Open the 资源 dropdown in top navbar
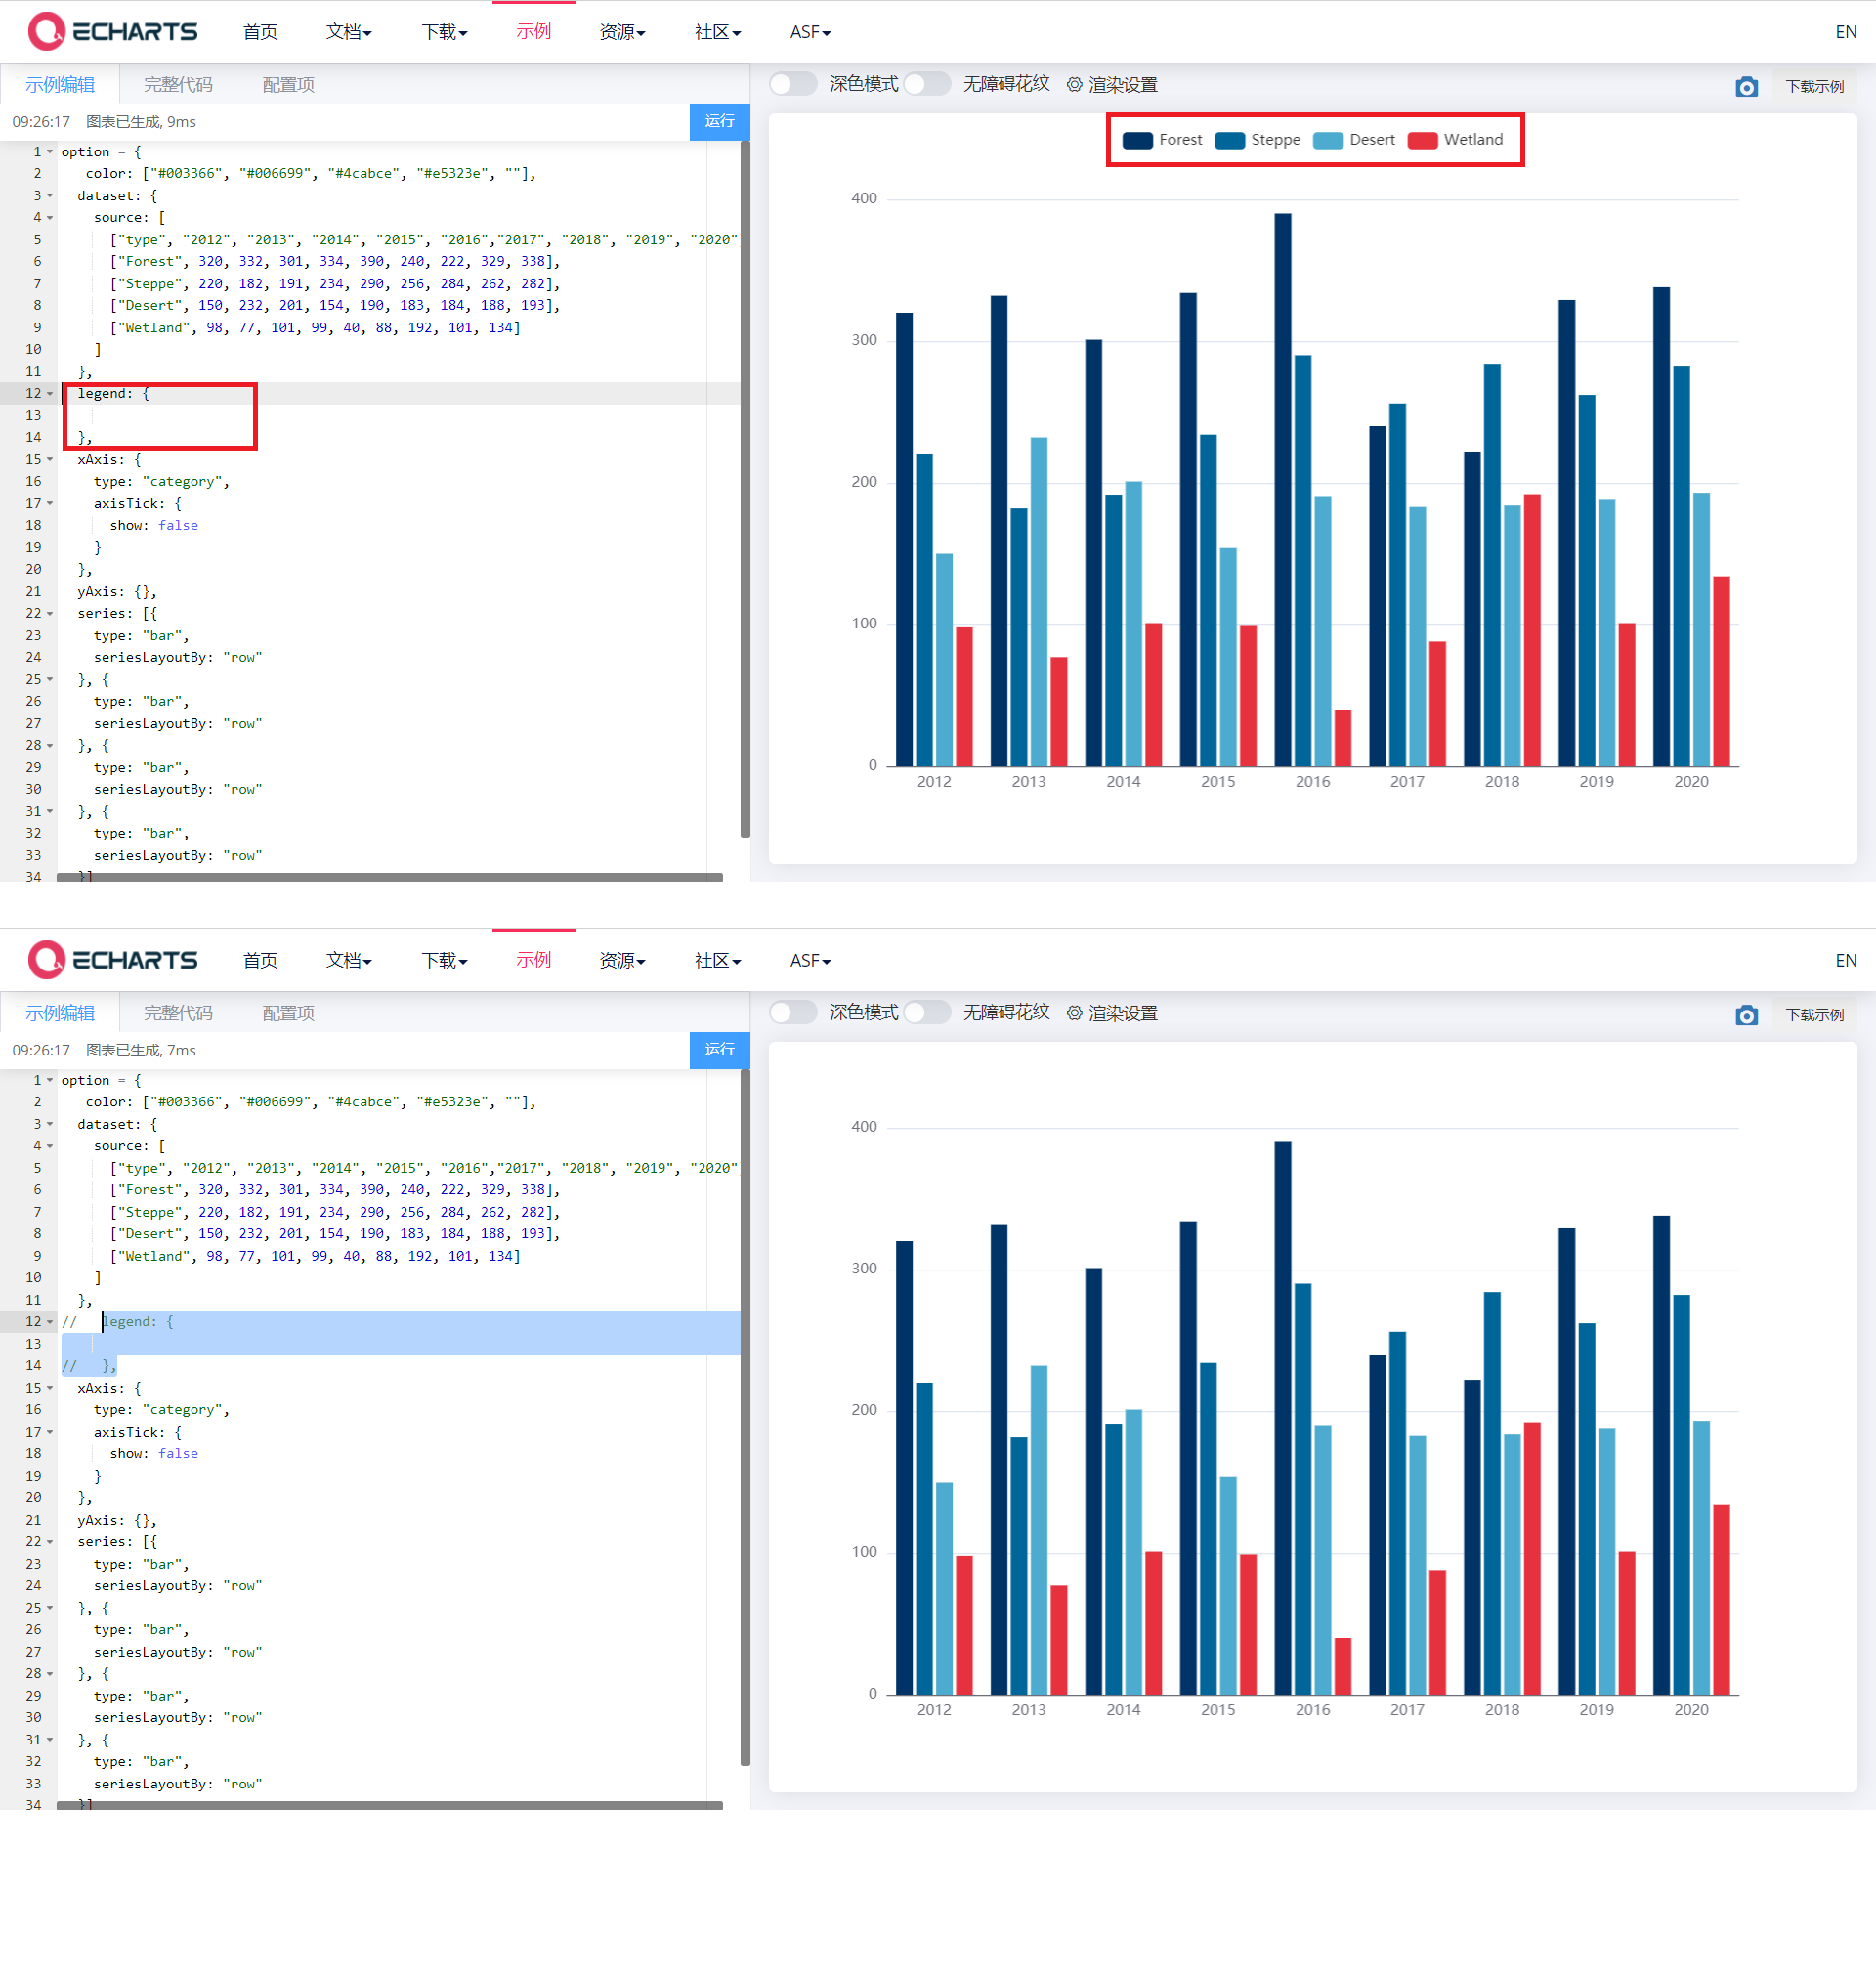 tap(621, 32)
